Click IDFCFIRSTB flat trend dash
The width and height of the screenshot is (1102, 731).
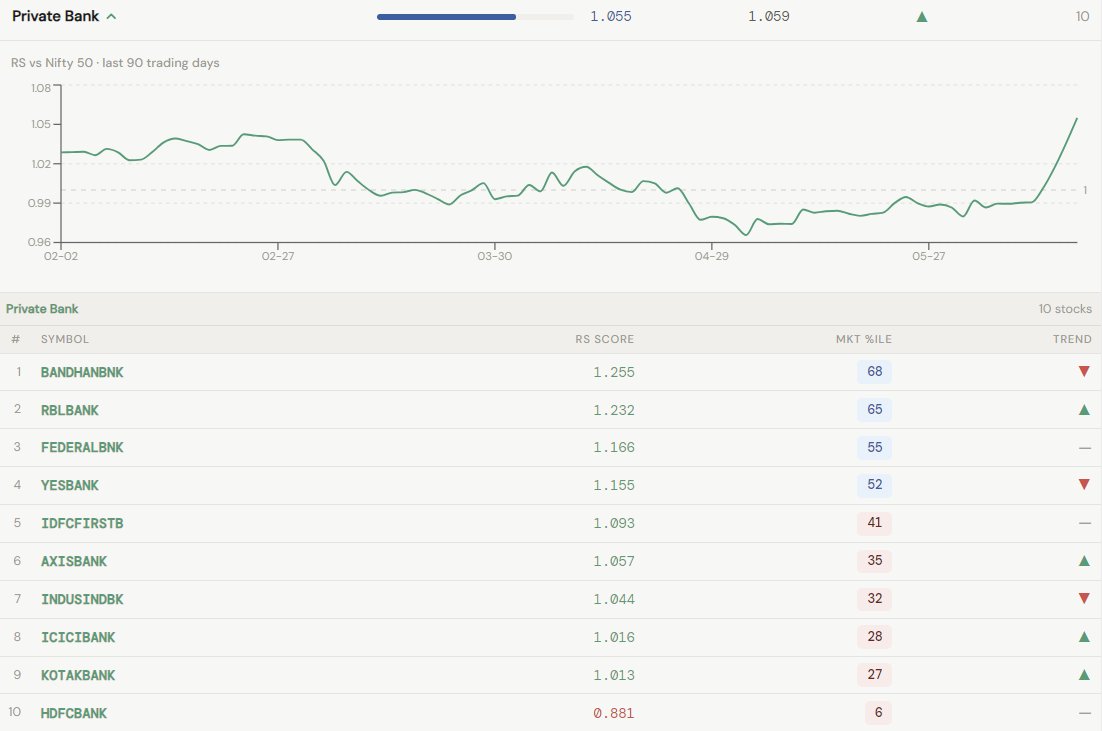(1084, 523)
